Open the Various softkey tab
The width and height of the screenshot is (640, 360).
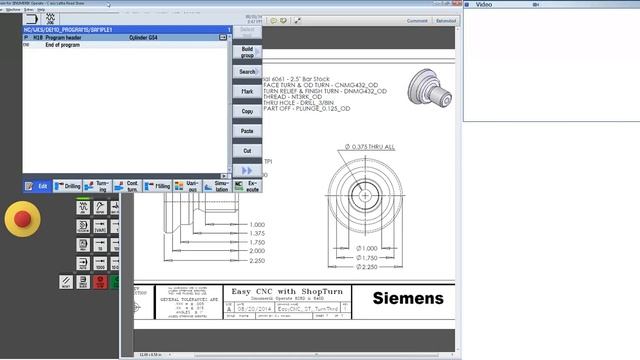187,186
